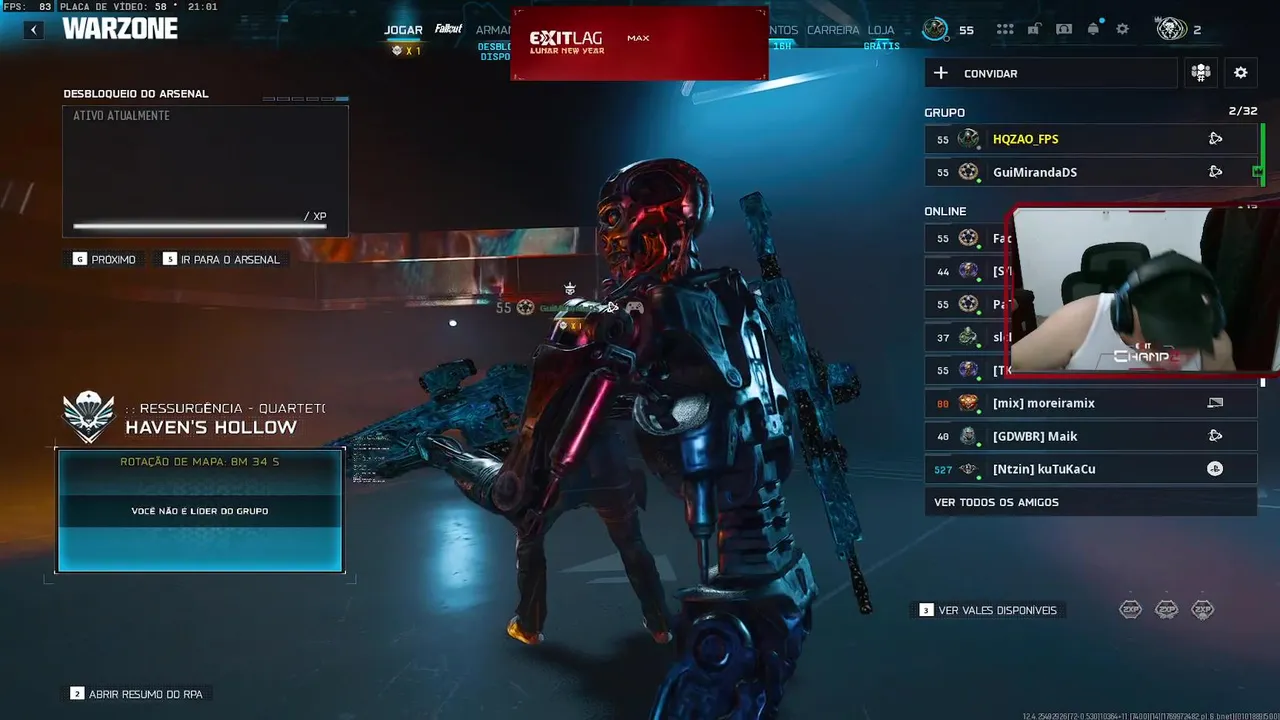Select friend [mix] moreiramix
Screen dimensions: 1280x720
[1091, 403]
